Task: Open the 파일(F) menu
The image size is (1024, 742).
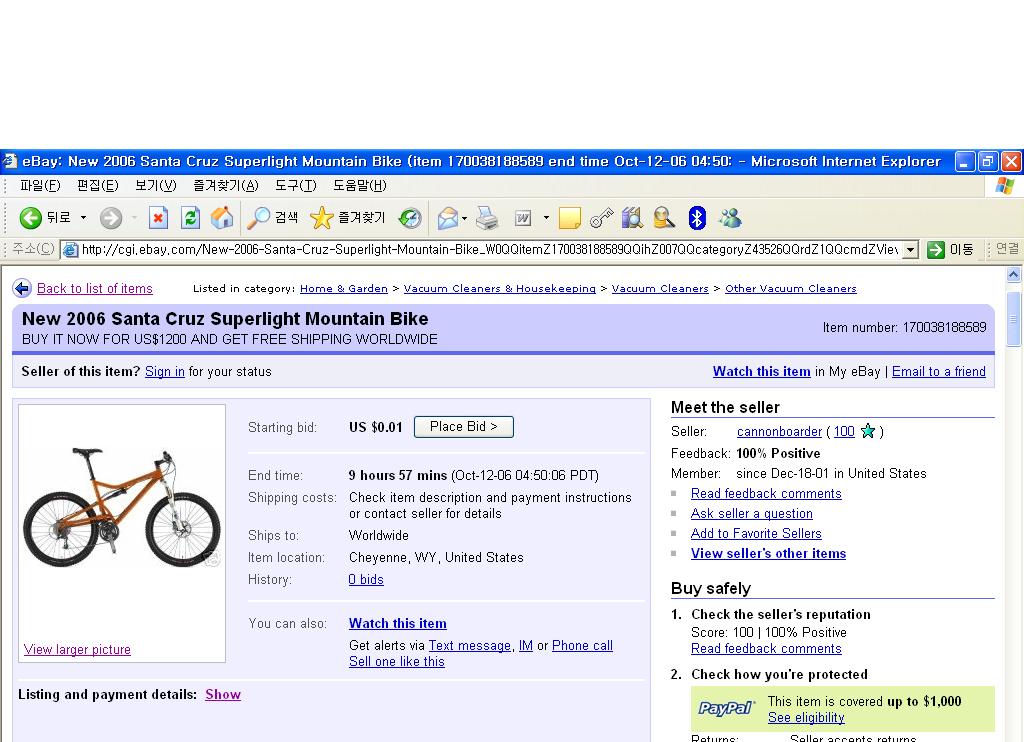Action: [x=40, y=186]
